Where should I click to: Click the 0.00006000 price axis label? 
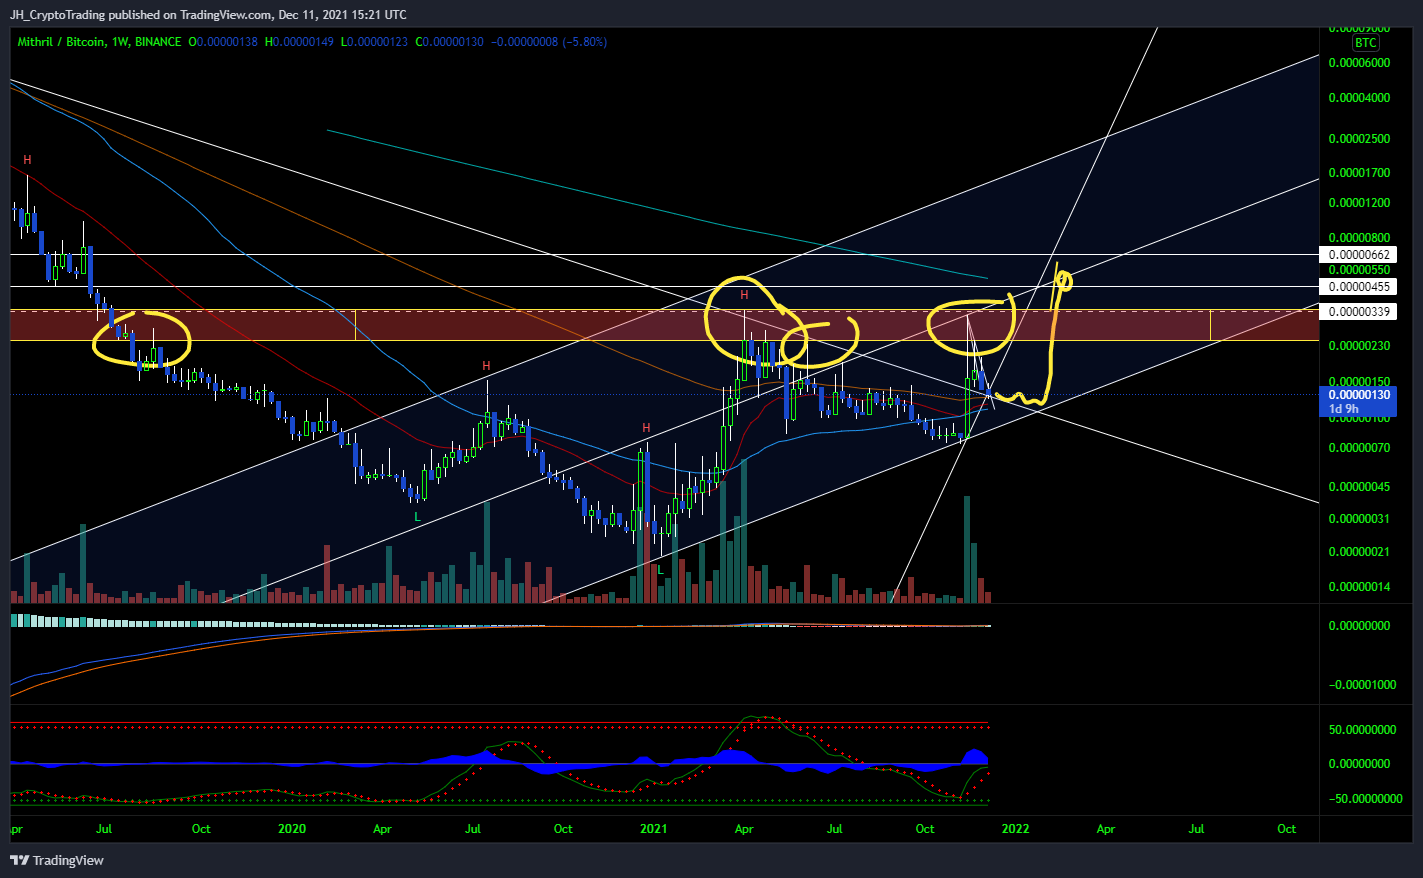(x=1359, y=63)
